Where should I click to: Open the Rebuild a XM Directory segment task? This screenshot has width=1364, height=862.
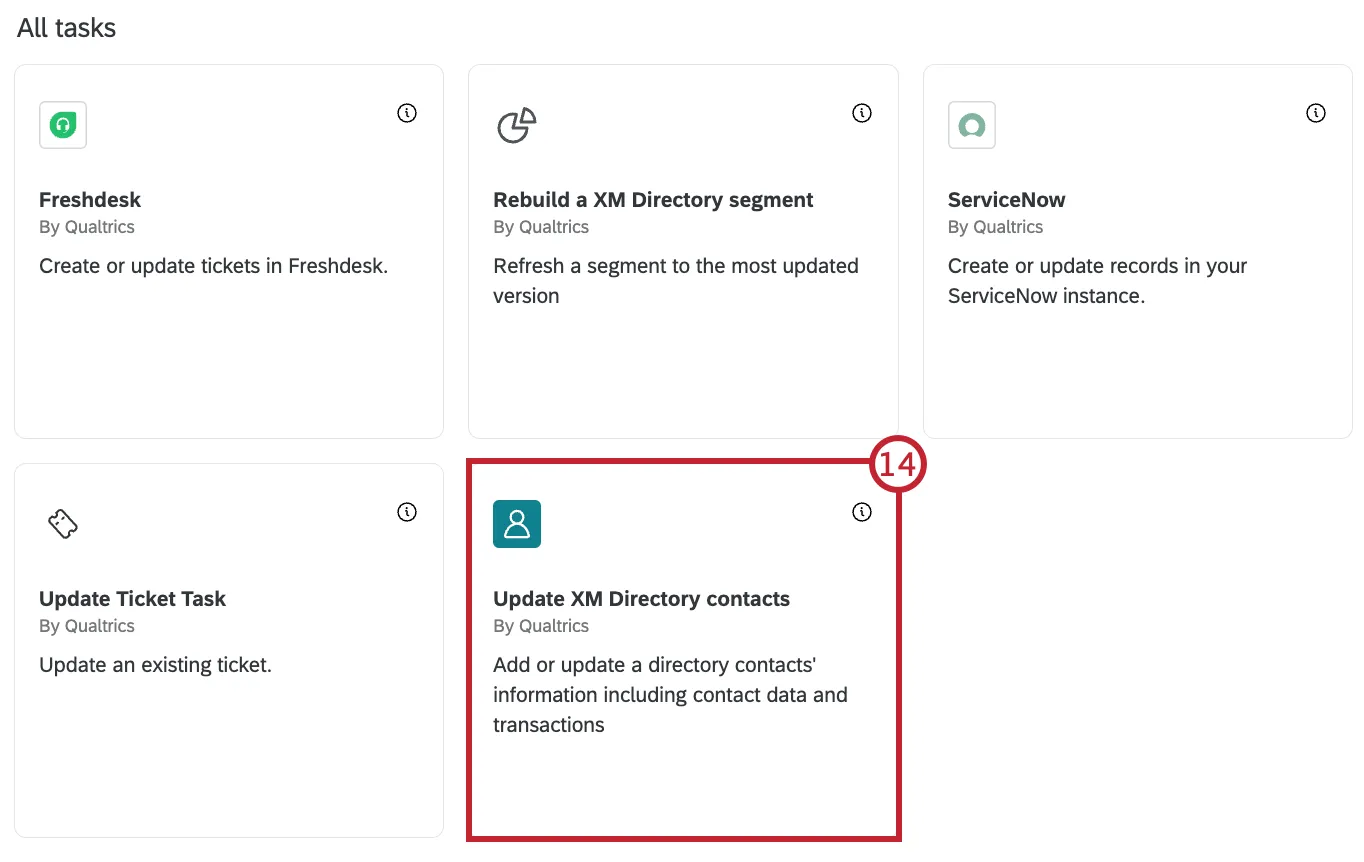tap(683, 360)
